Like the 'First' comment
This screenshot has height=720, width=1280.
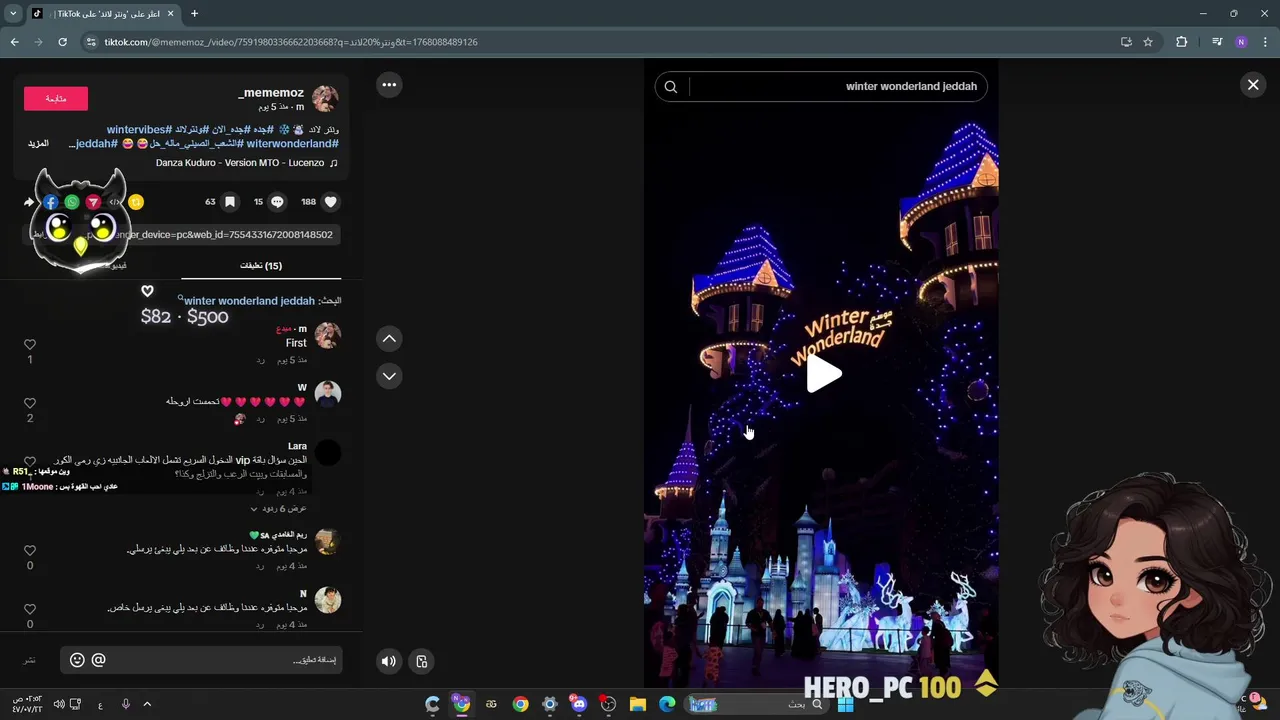pos(30,344)
